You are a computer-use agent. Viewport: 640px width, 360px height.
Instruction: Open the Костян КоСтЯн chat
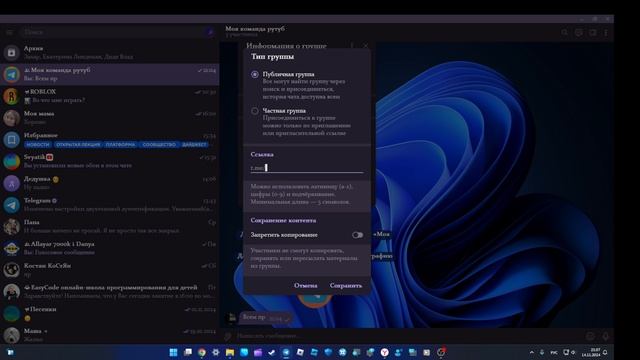click(109, 269)
